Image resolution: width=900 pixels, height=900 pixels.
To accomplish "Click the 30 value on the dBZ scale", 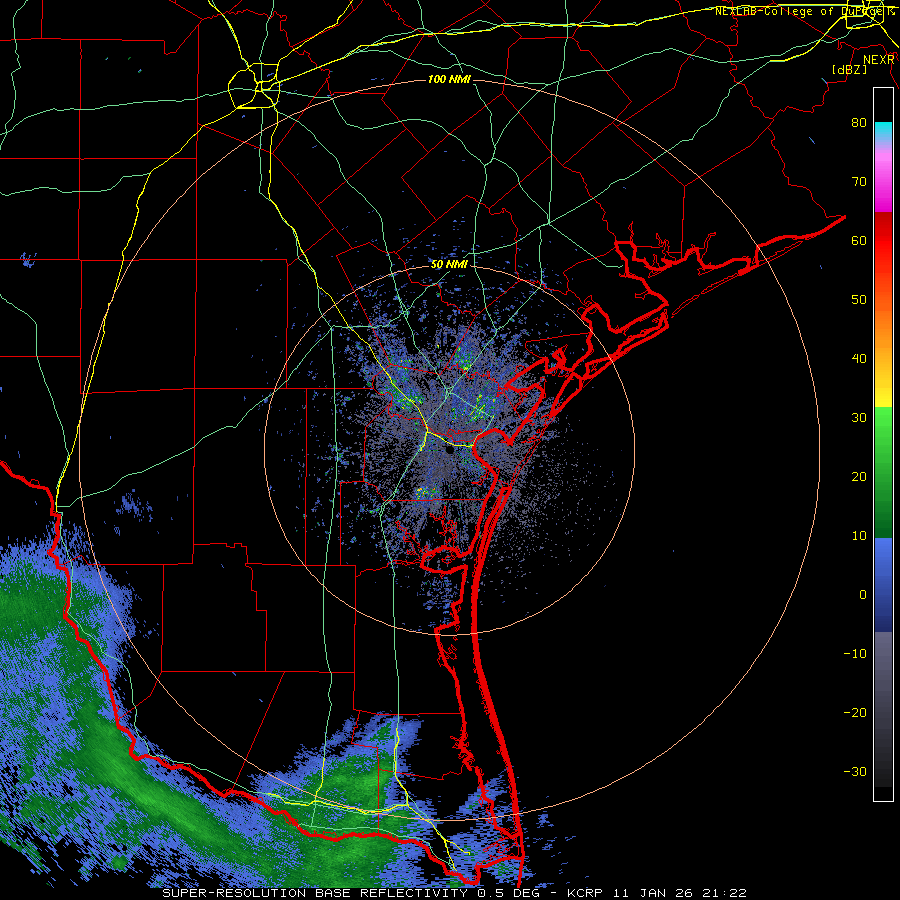I will (x=859, y=418).
